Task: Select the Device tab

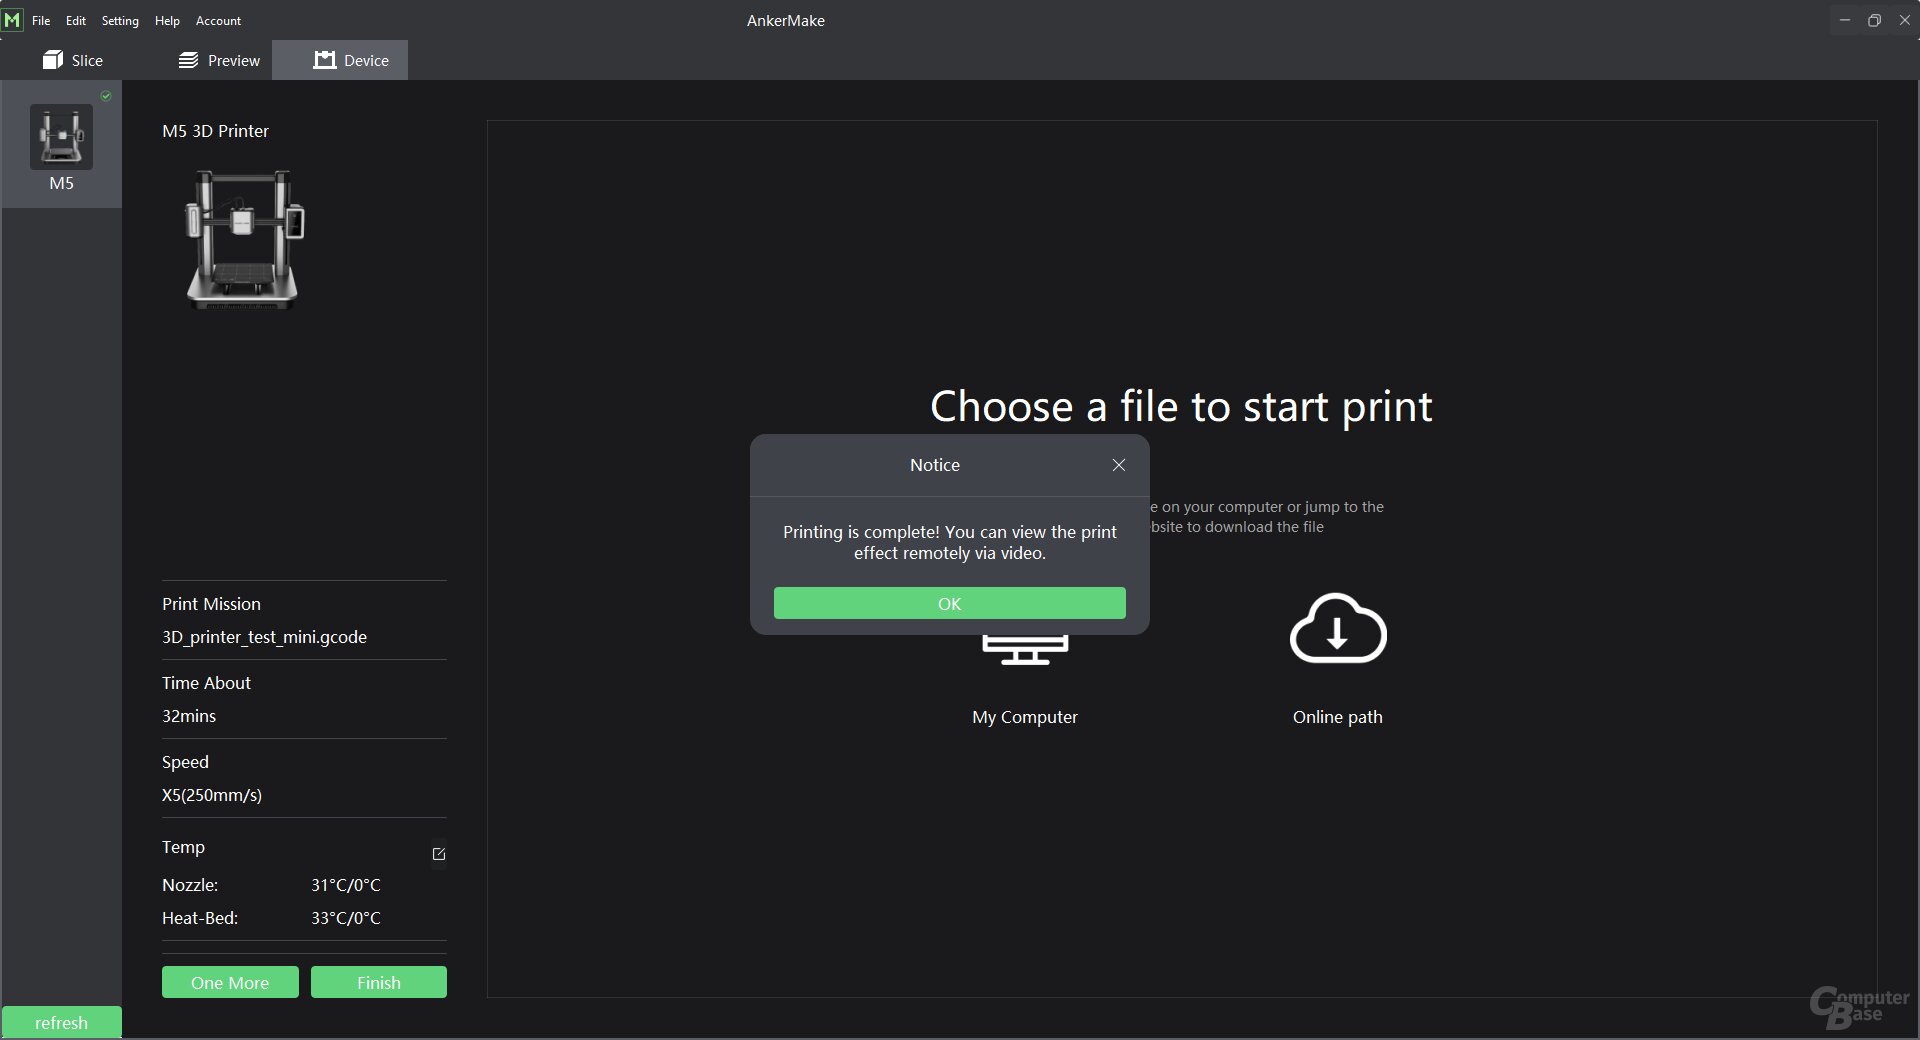Action: [351, 60]
